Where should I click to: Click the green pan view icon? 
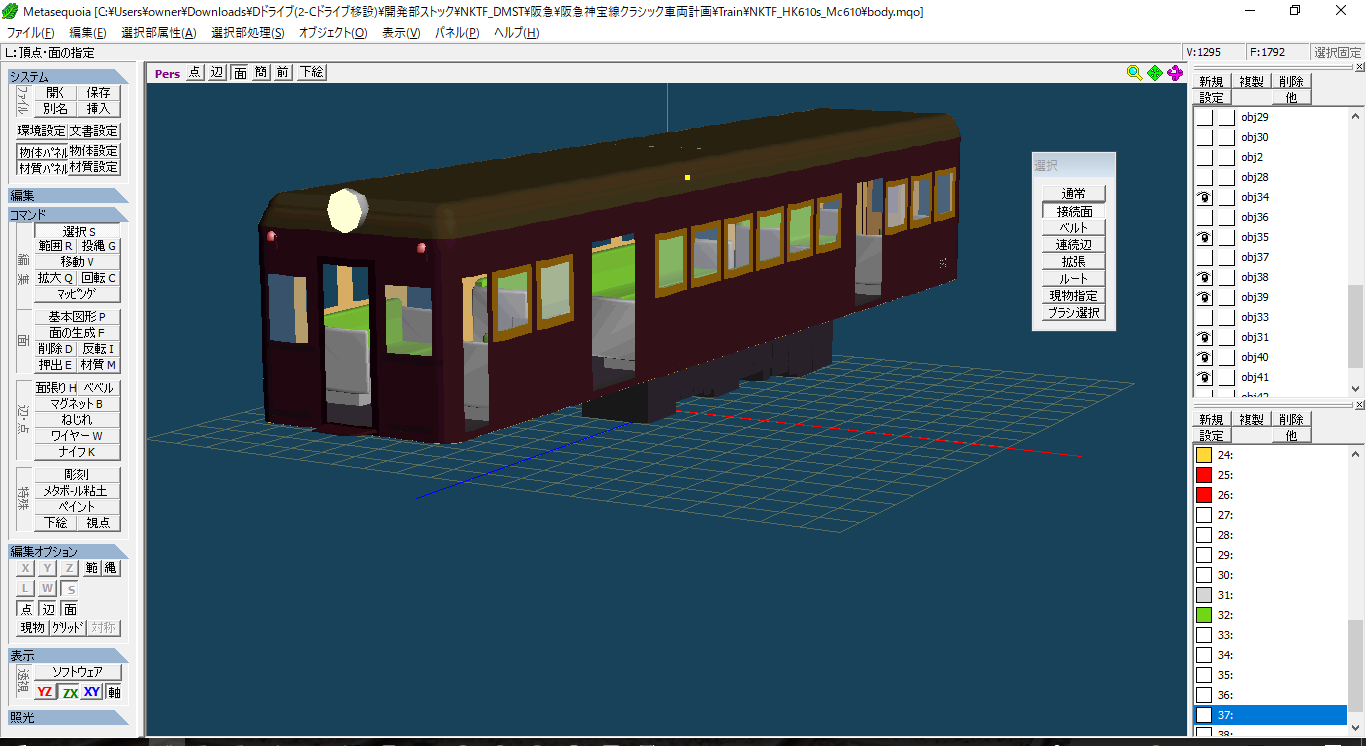pyautogui.click(x=1155, y=72)
